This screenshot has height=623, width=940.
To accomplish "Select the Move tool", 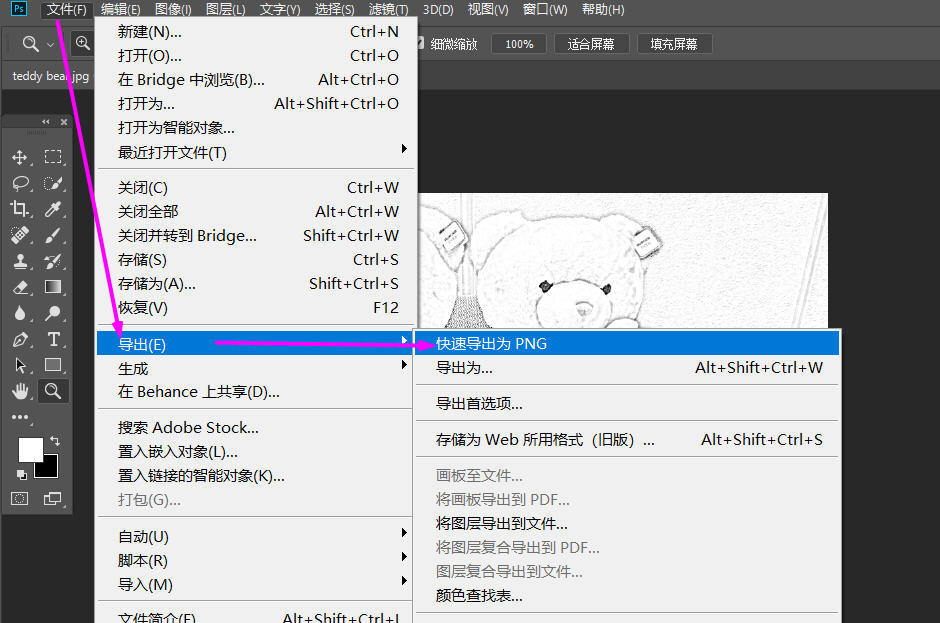I will (19, 157).
